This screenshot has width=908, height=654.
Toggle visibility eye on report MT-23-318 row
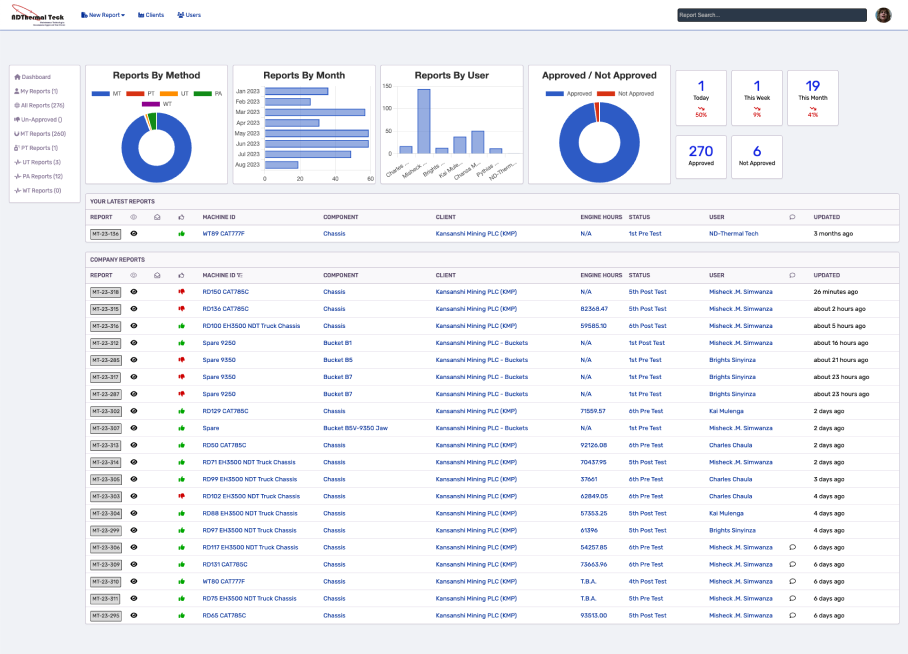[x=132, y=291]
